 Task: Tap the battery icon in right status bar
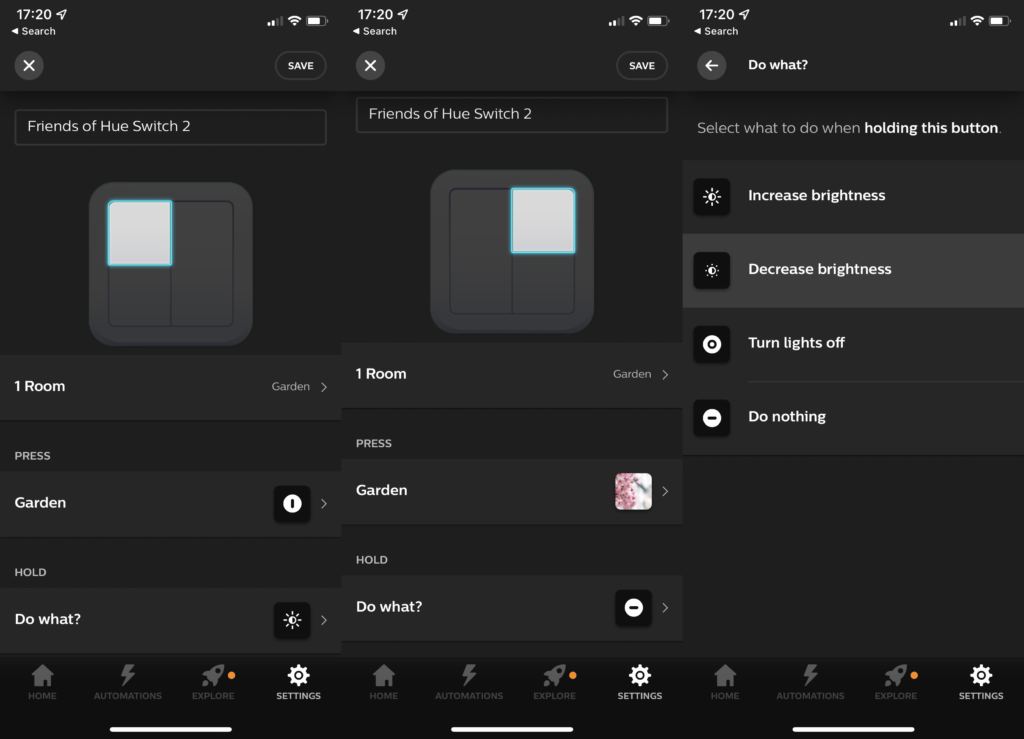[x=1000, y=22]
